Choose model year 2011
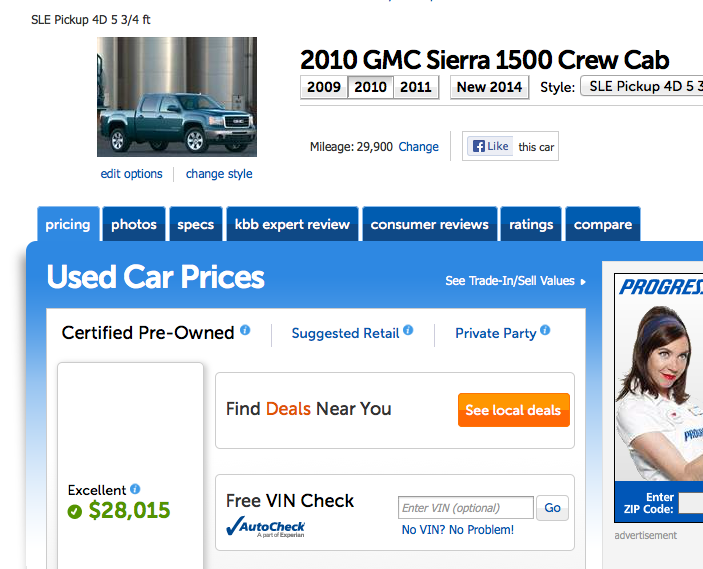This screenshot has width=703, height=569. pyautogui.click(x=416, y=87)
